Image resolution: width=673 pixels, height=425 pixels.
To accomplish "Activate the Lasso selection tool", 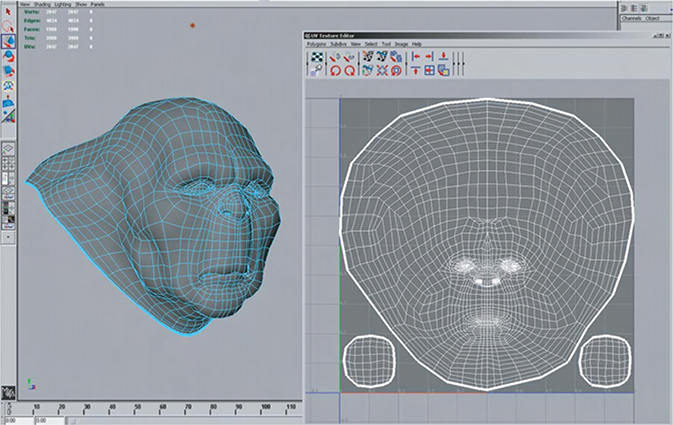I will [7, 27].
